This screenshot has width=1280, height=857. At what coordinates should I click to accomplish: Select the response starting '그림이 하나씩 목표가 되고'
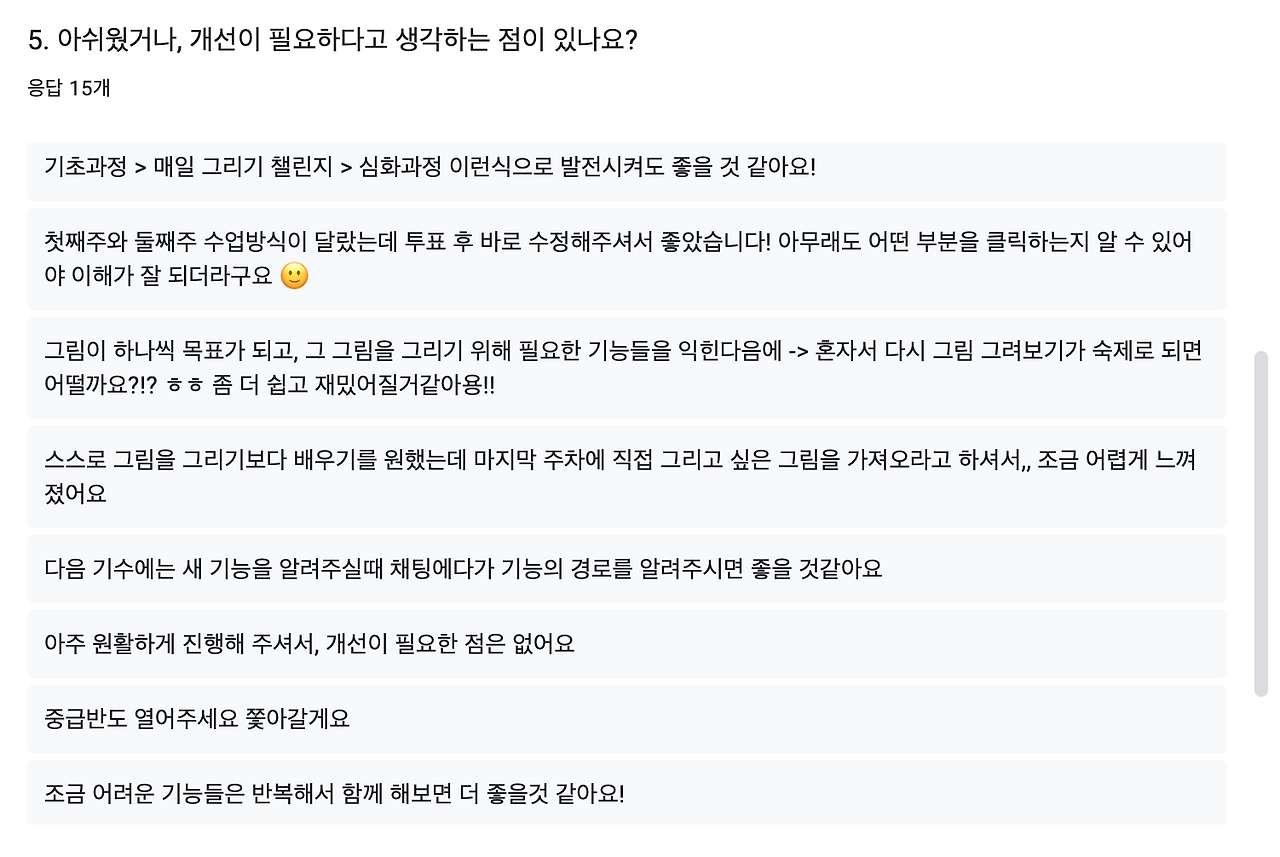coord(627,368)
